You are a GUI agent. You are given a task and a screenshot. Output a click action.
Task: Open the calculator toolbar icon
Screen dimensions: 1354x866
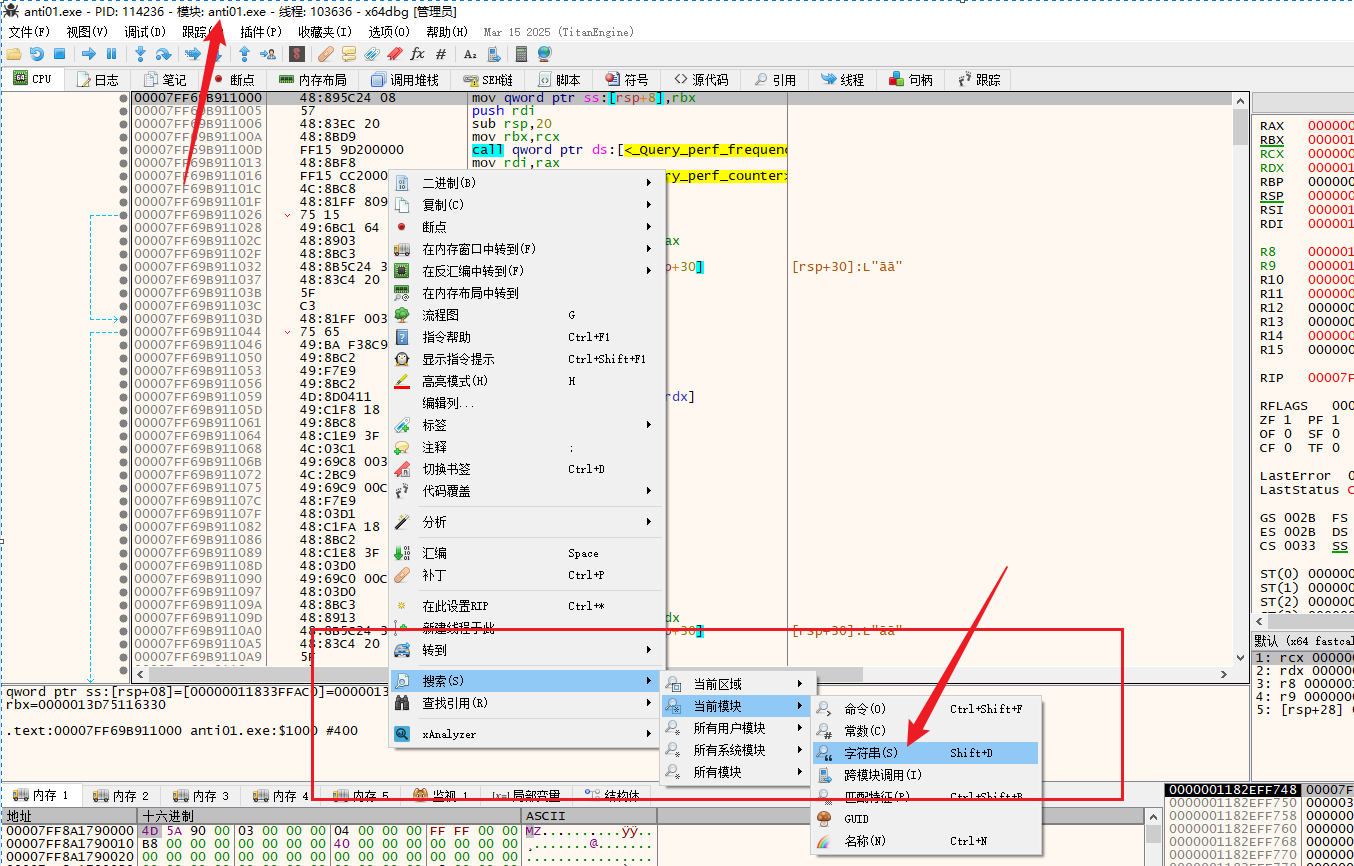tap(521, 54)
